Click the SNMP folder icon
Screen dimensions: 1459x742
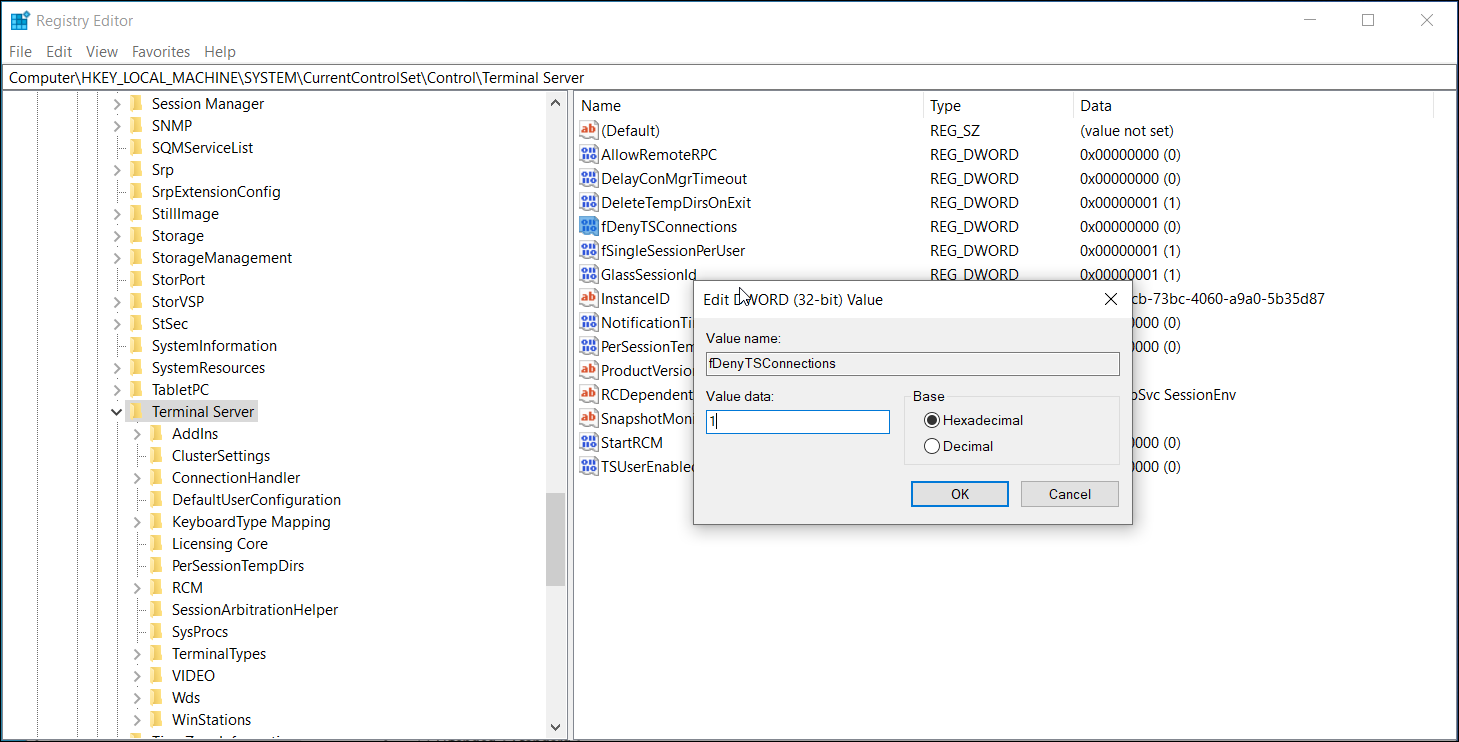coord(136,126)
